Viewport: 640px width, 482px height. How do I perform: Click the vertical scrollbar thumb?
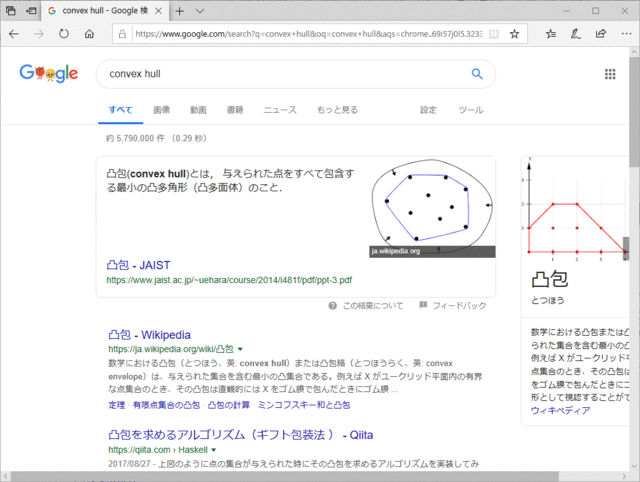click(x=634, y=112)
